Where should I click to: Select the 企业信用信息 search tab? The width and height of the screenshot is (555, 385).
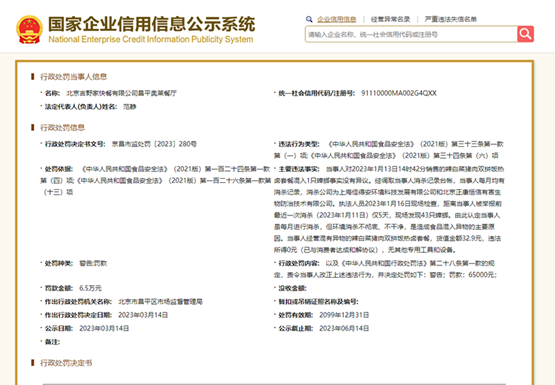point(336,19)
